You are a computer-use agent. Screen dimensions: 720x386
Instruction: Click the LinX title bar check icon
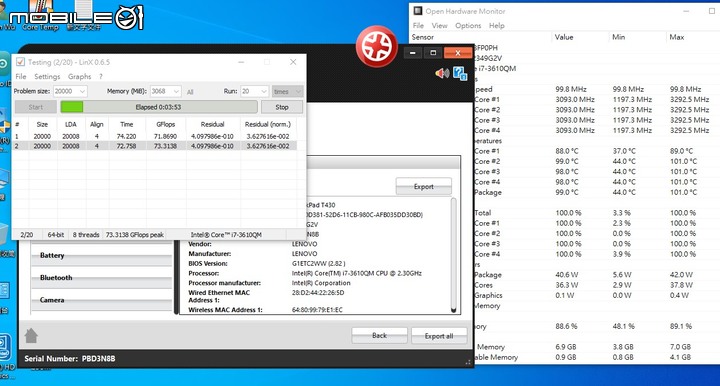pos(20,62)
